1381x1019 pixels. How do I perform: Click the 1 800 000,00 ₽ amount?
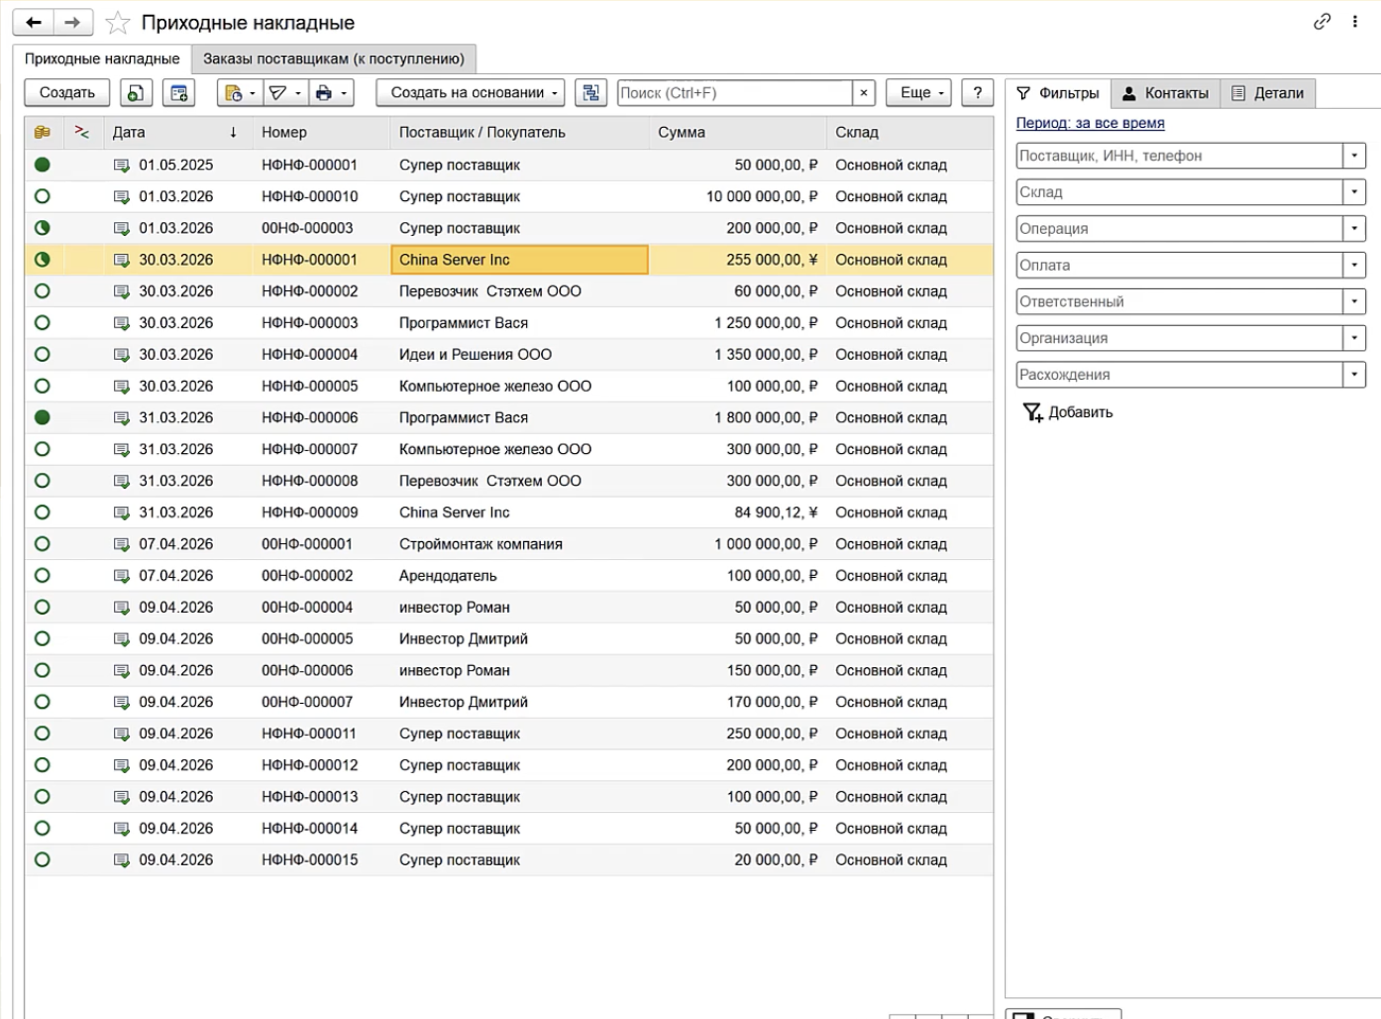(766, 417)
